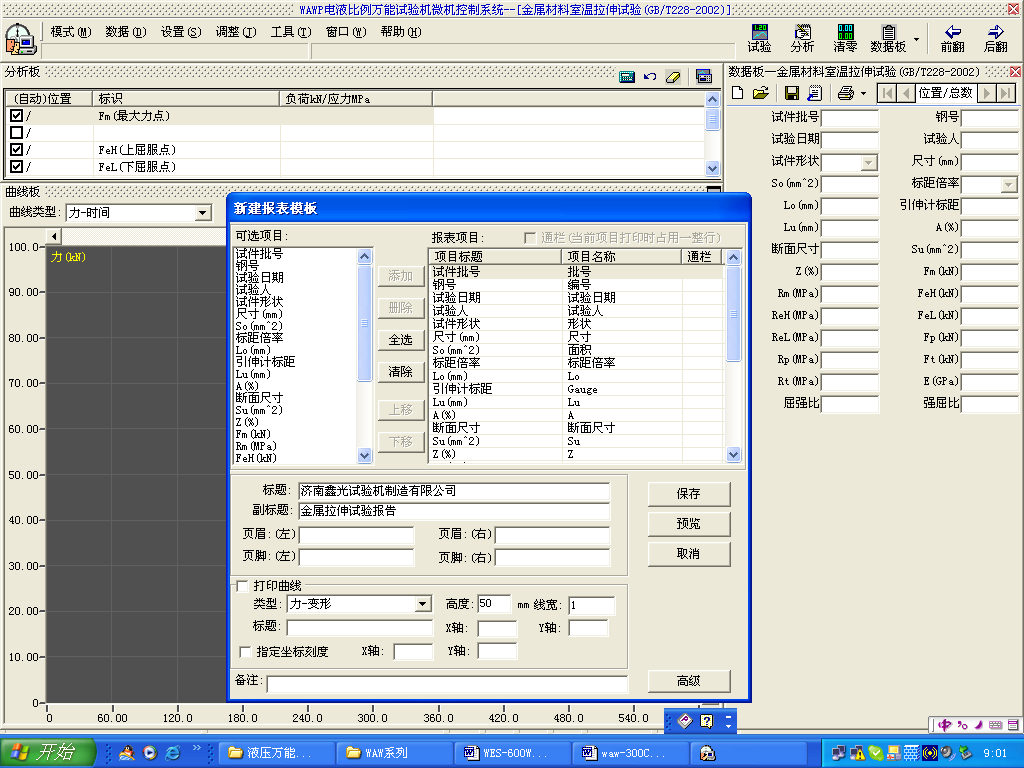1024x768 pixels.
Task: Click the soft keyboard icon in IME bar
Action: click(x=995, y=725)
